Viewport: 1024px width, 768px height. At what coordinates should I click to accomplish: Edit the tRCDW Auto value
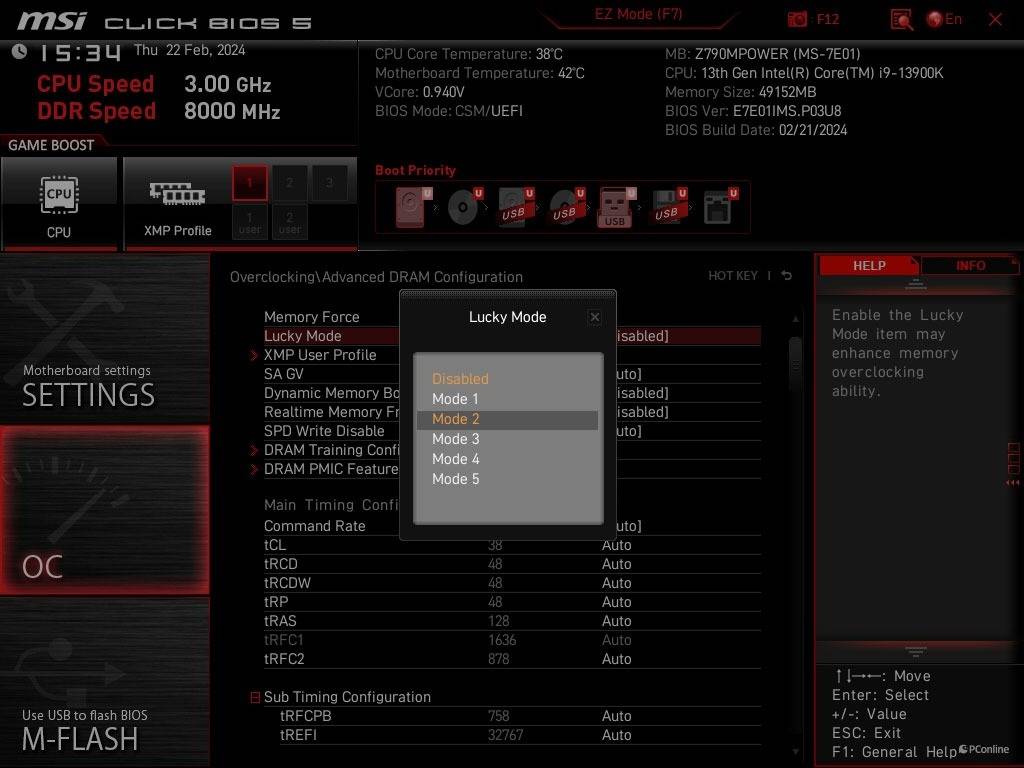click(616, 583)
